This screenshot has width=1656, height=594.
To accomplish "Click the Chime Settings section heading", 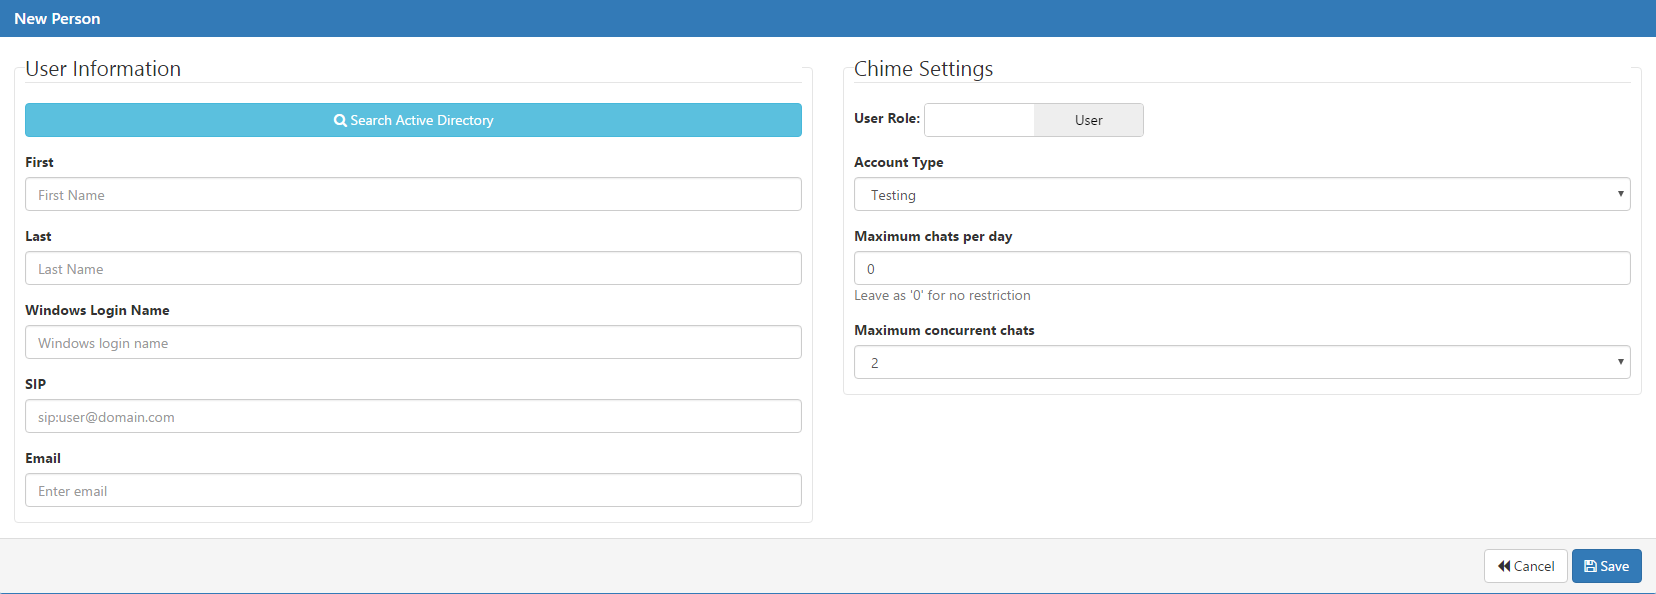I will tap(923, 69).
